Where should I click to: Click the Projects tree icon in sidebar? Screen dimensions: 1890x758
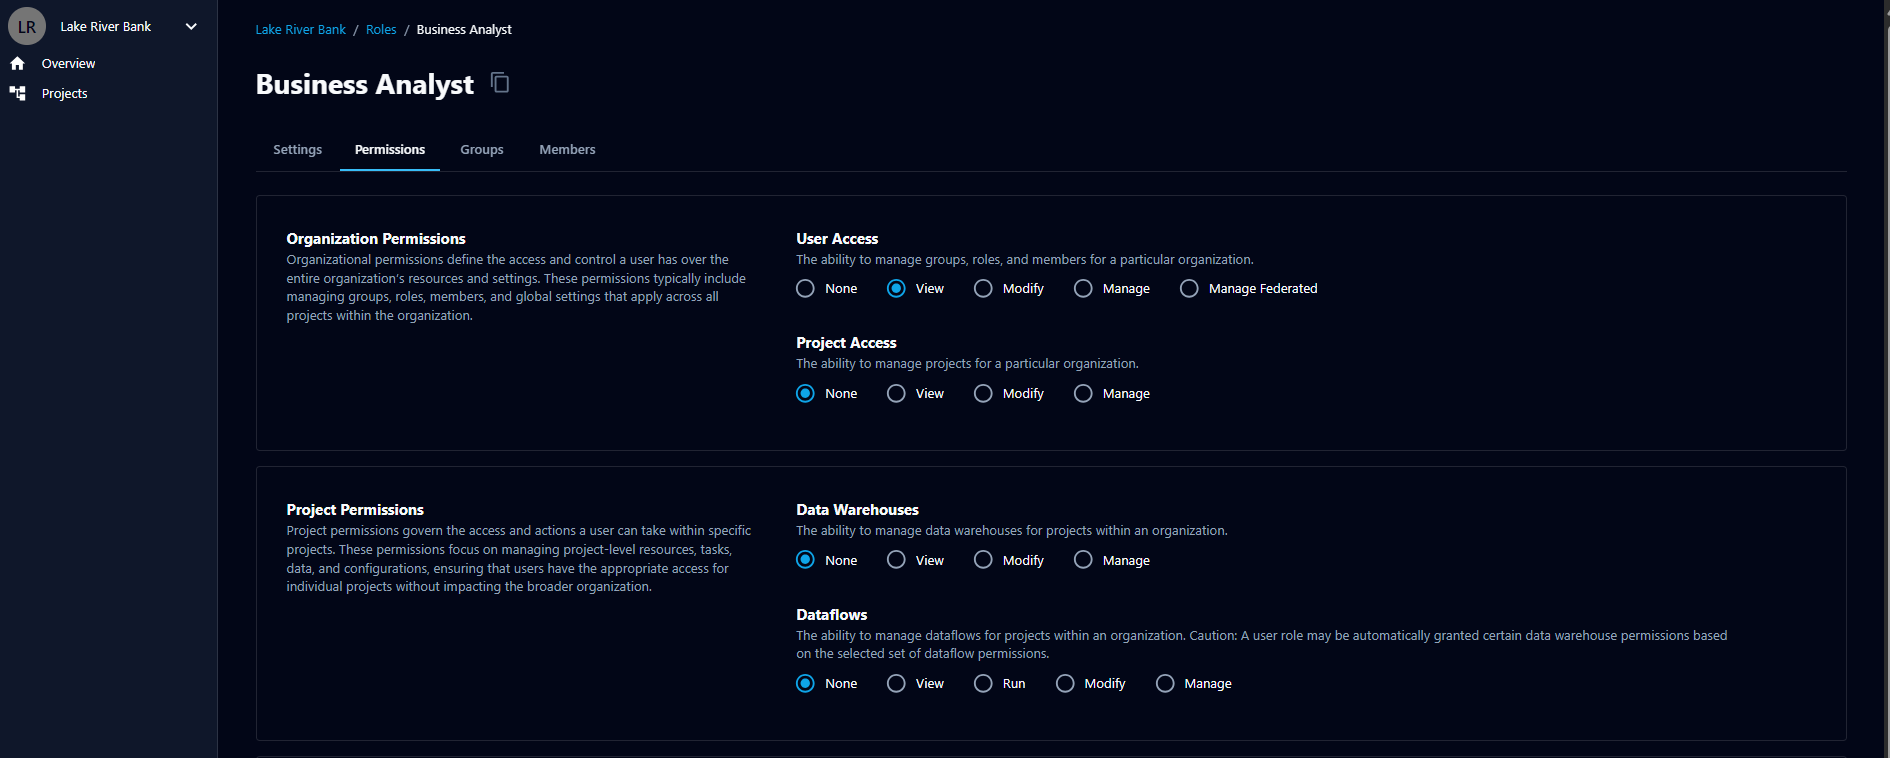[17, 93]
